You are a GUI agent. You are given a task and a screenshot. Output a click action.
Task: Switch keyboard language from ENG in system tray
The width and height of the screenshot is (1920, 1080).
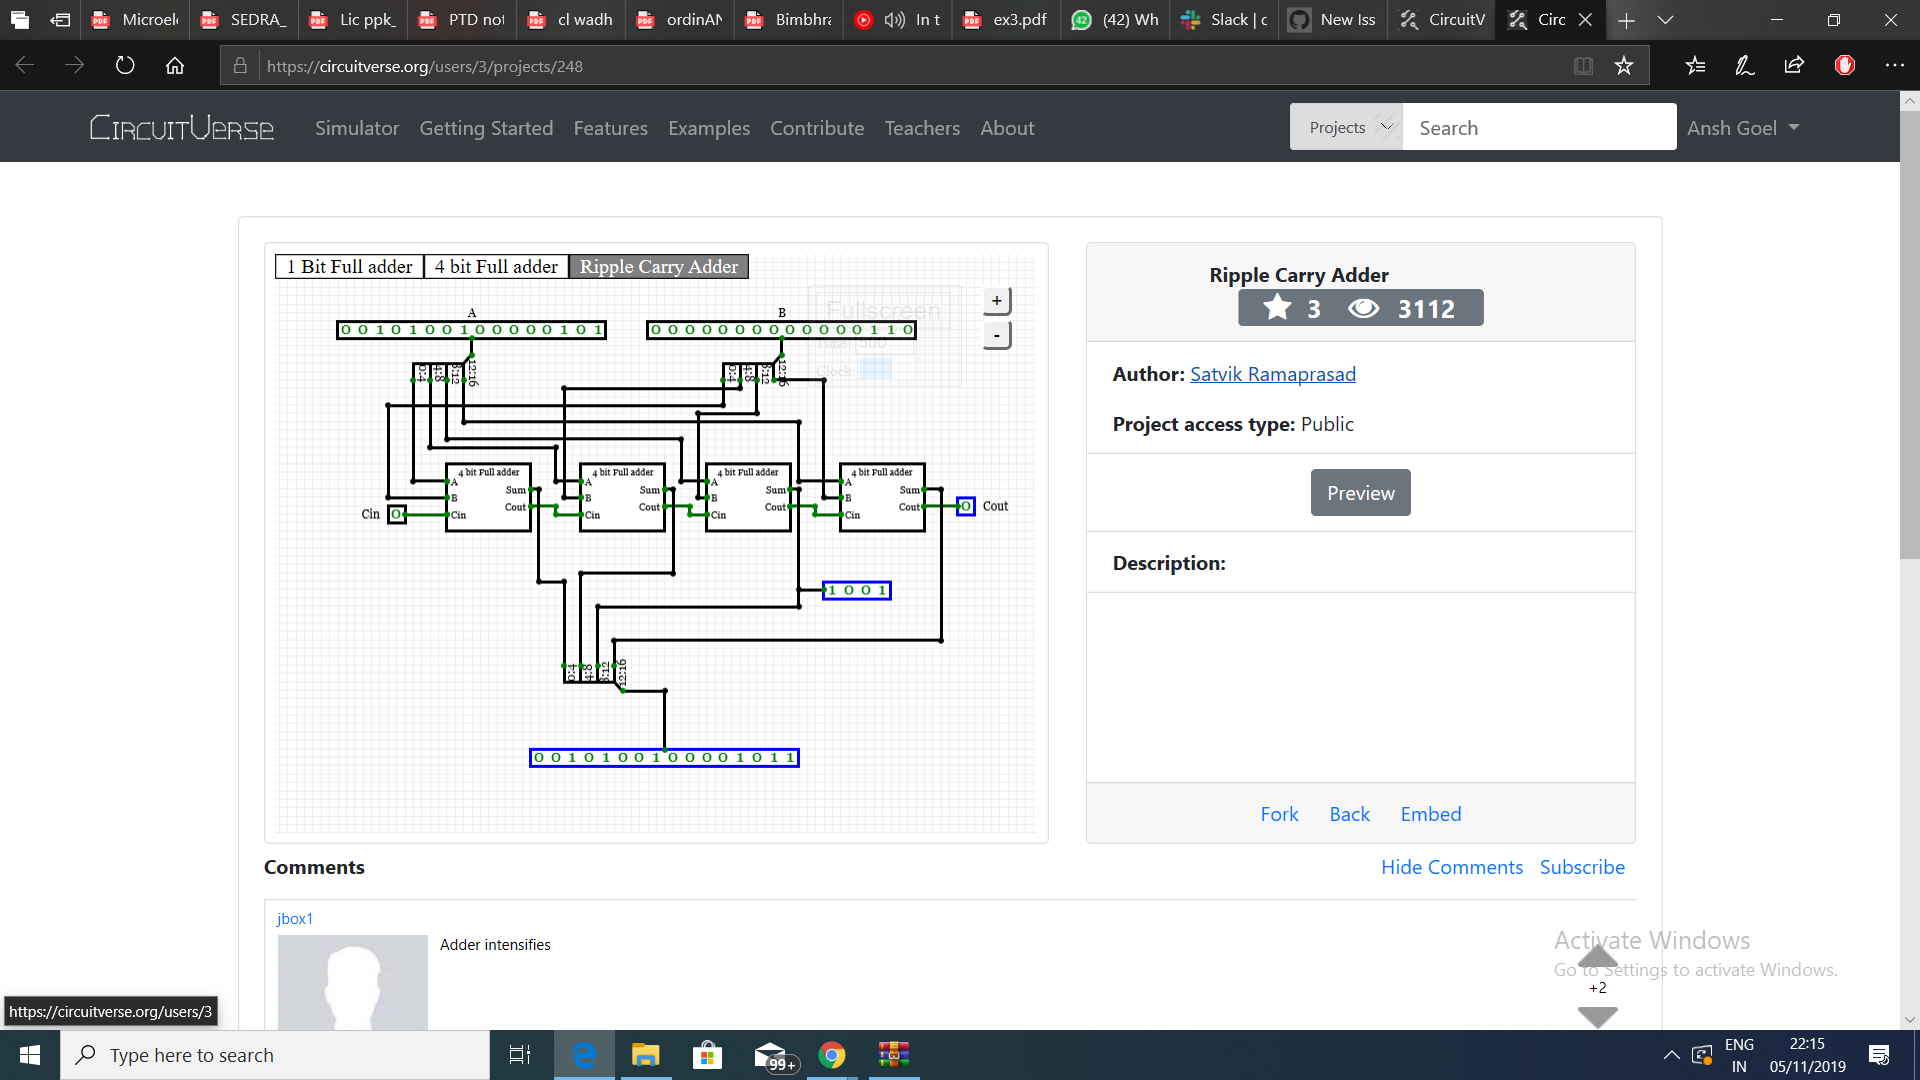(x=1739, y=1054)
